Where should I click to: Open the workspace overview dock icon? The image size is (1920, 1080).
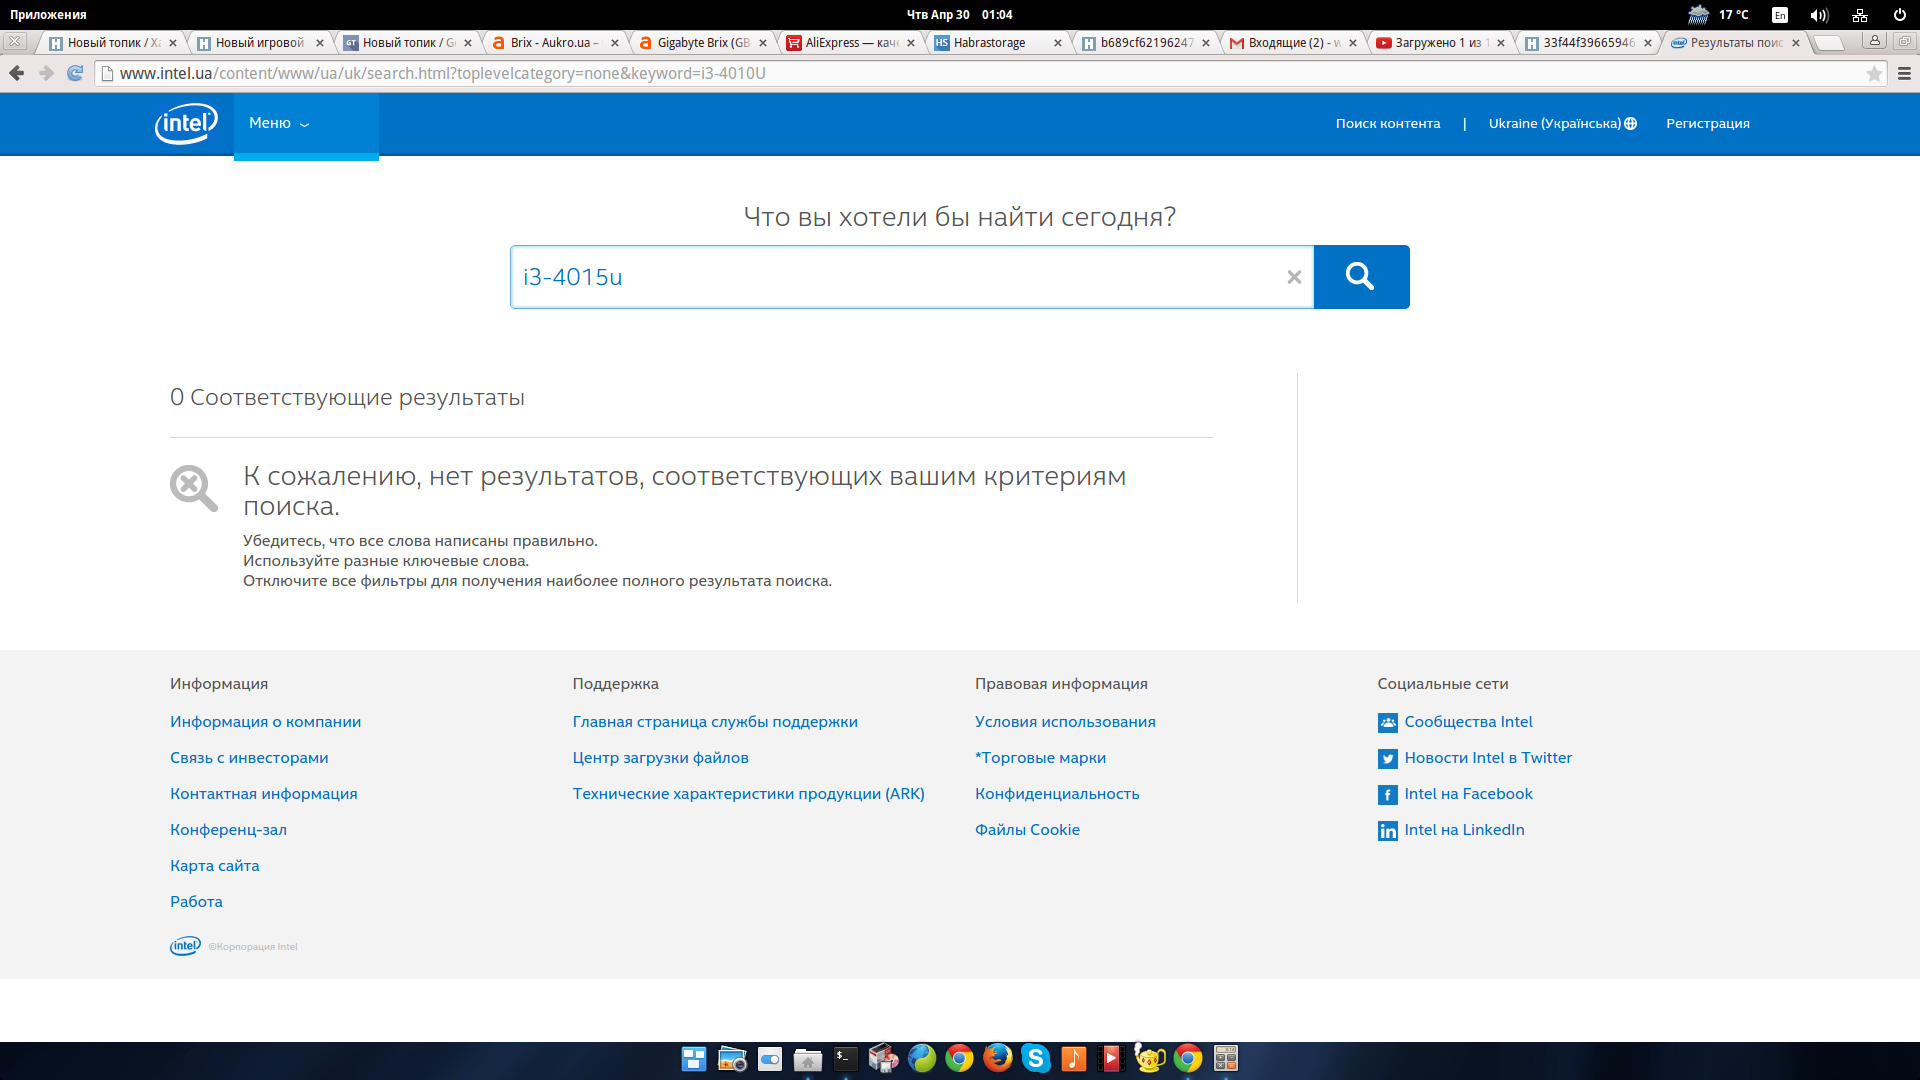point(694,1059)
